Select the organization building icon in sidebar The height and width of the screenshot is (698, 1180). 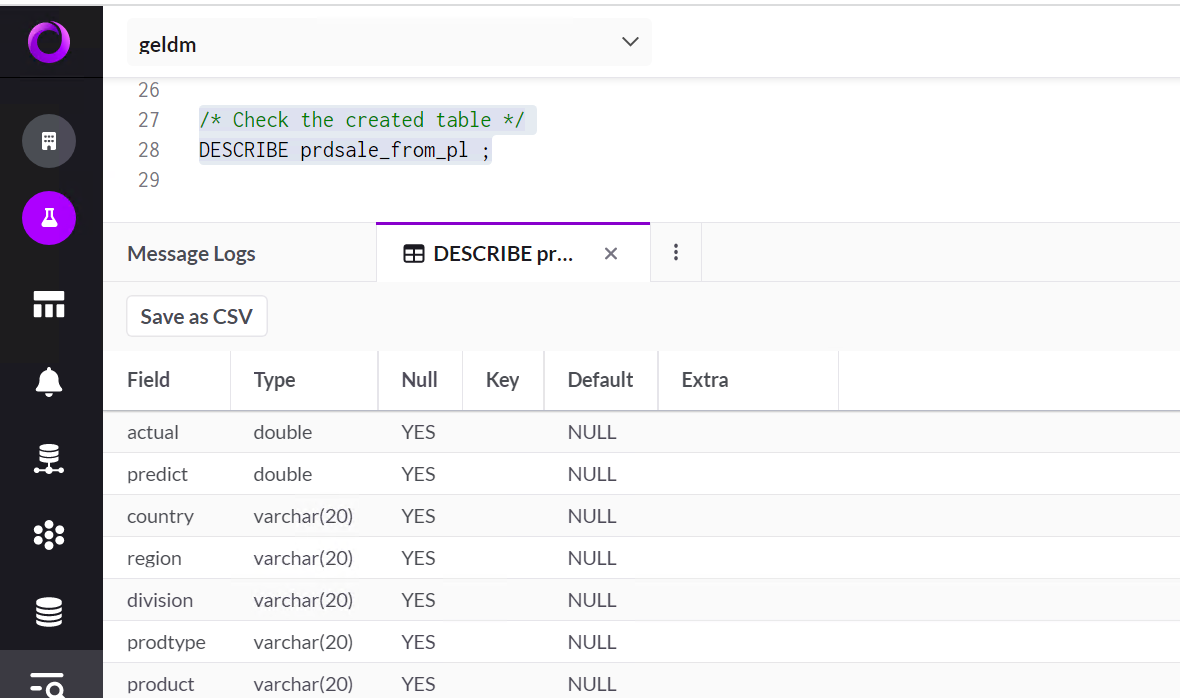click(x=48, y=141)
